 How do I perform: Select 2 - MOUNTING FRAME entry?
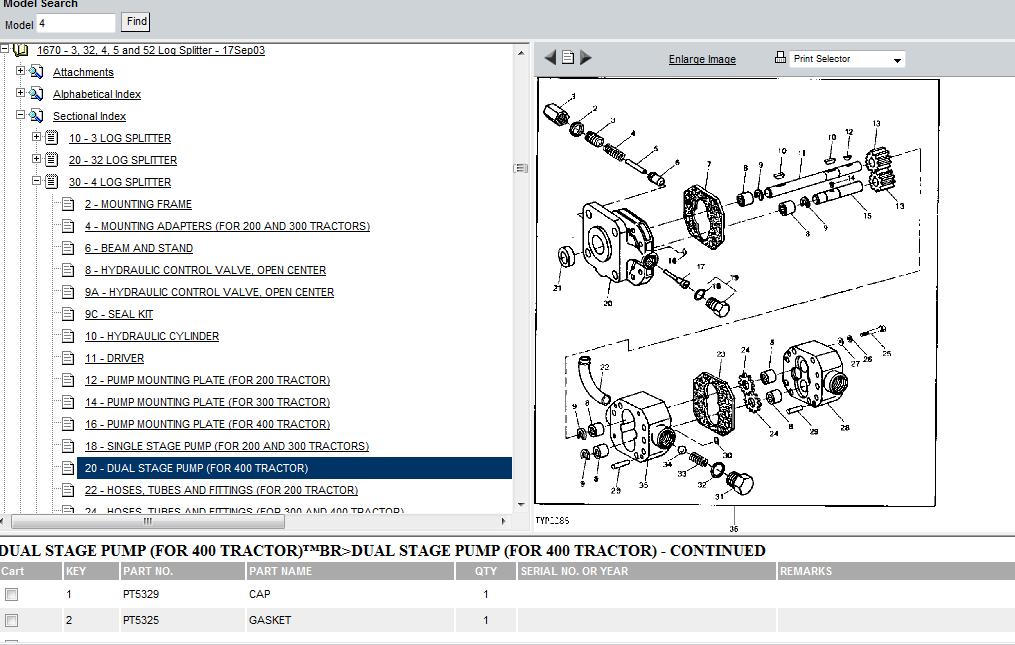click(x=138, y=204)
